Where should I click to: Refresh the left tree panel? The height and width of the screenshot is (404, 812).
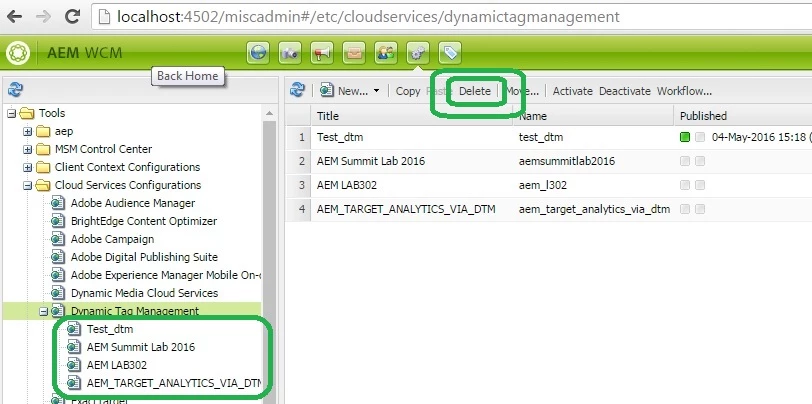pyautogui.click(x=15, y=90)
